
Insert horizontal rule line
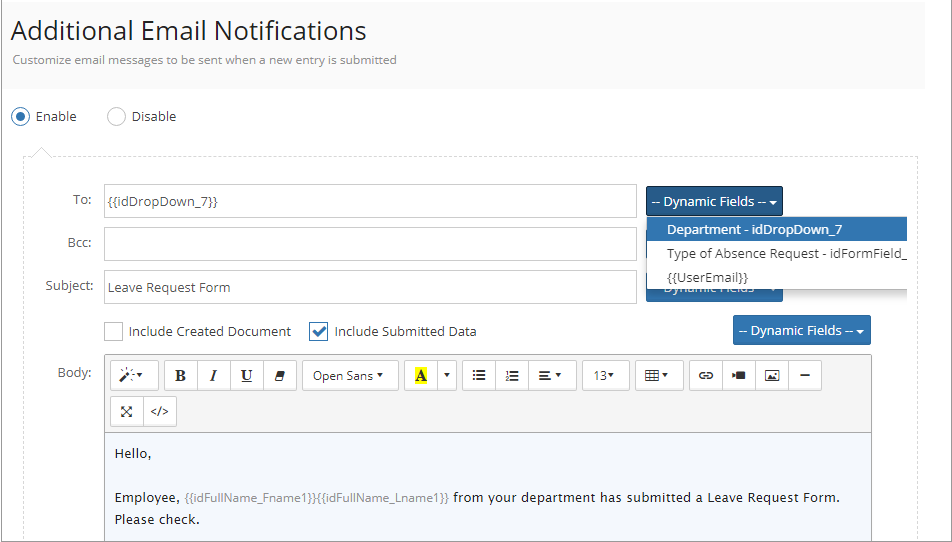coord(805,375)
